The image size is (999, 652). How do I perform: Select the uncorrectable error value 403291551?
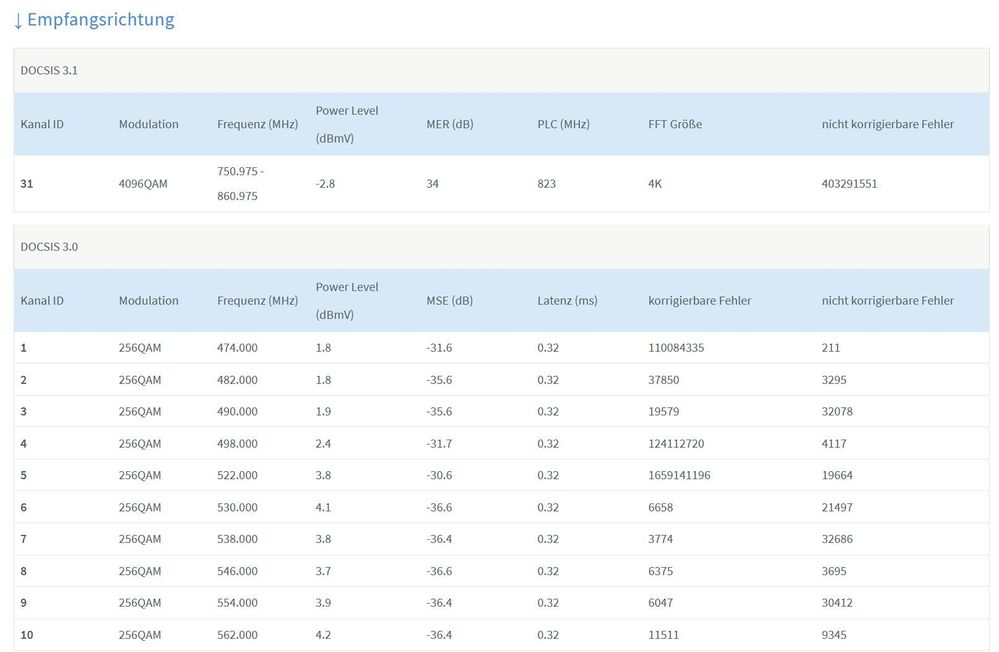[x=849, y=184]
